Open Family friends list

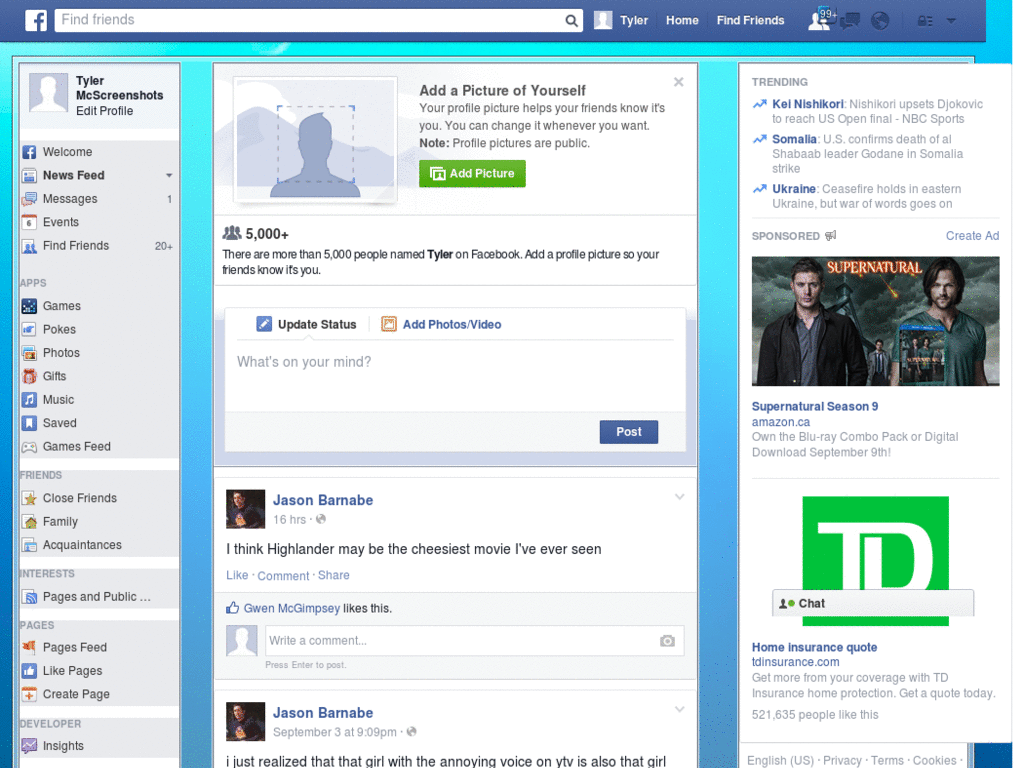[60, 522]
